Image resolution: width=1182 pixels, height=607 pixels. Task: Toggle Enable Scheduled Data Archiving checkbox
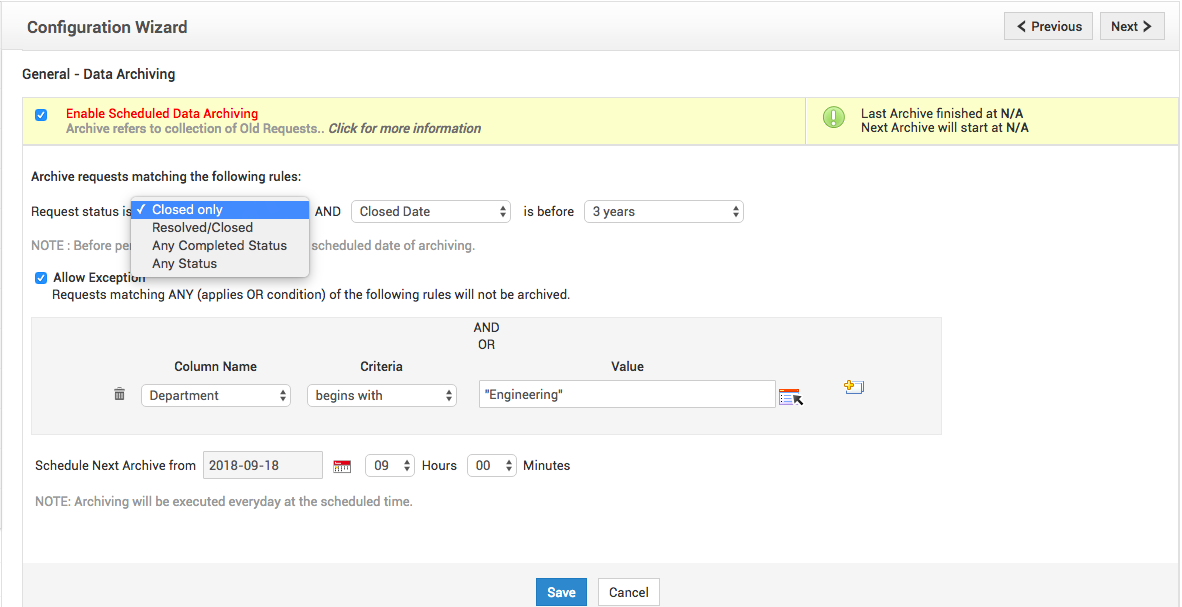(41, 115)
